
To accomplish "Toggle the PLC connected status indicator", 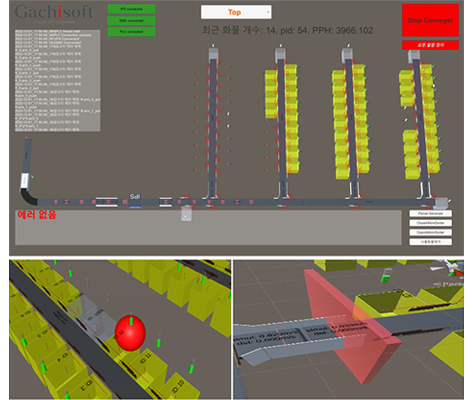I will [x=131, y=32].
